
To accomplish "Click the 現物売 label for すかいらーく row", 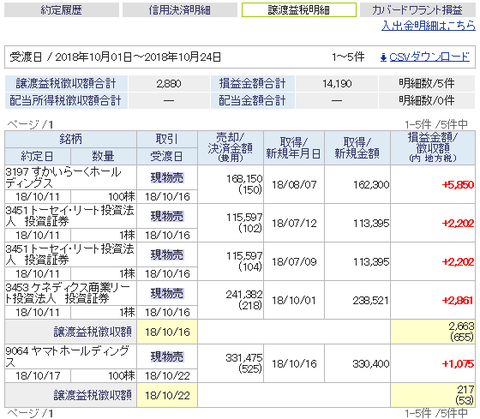I will (x=167, y=178).
